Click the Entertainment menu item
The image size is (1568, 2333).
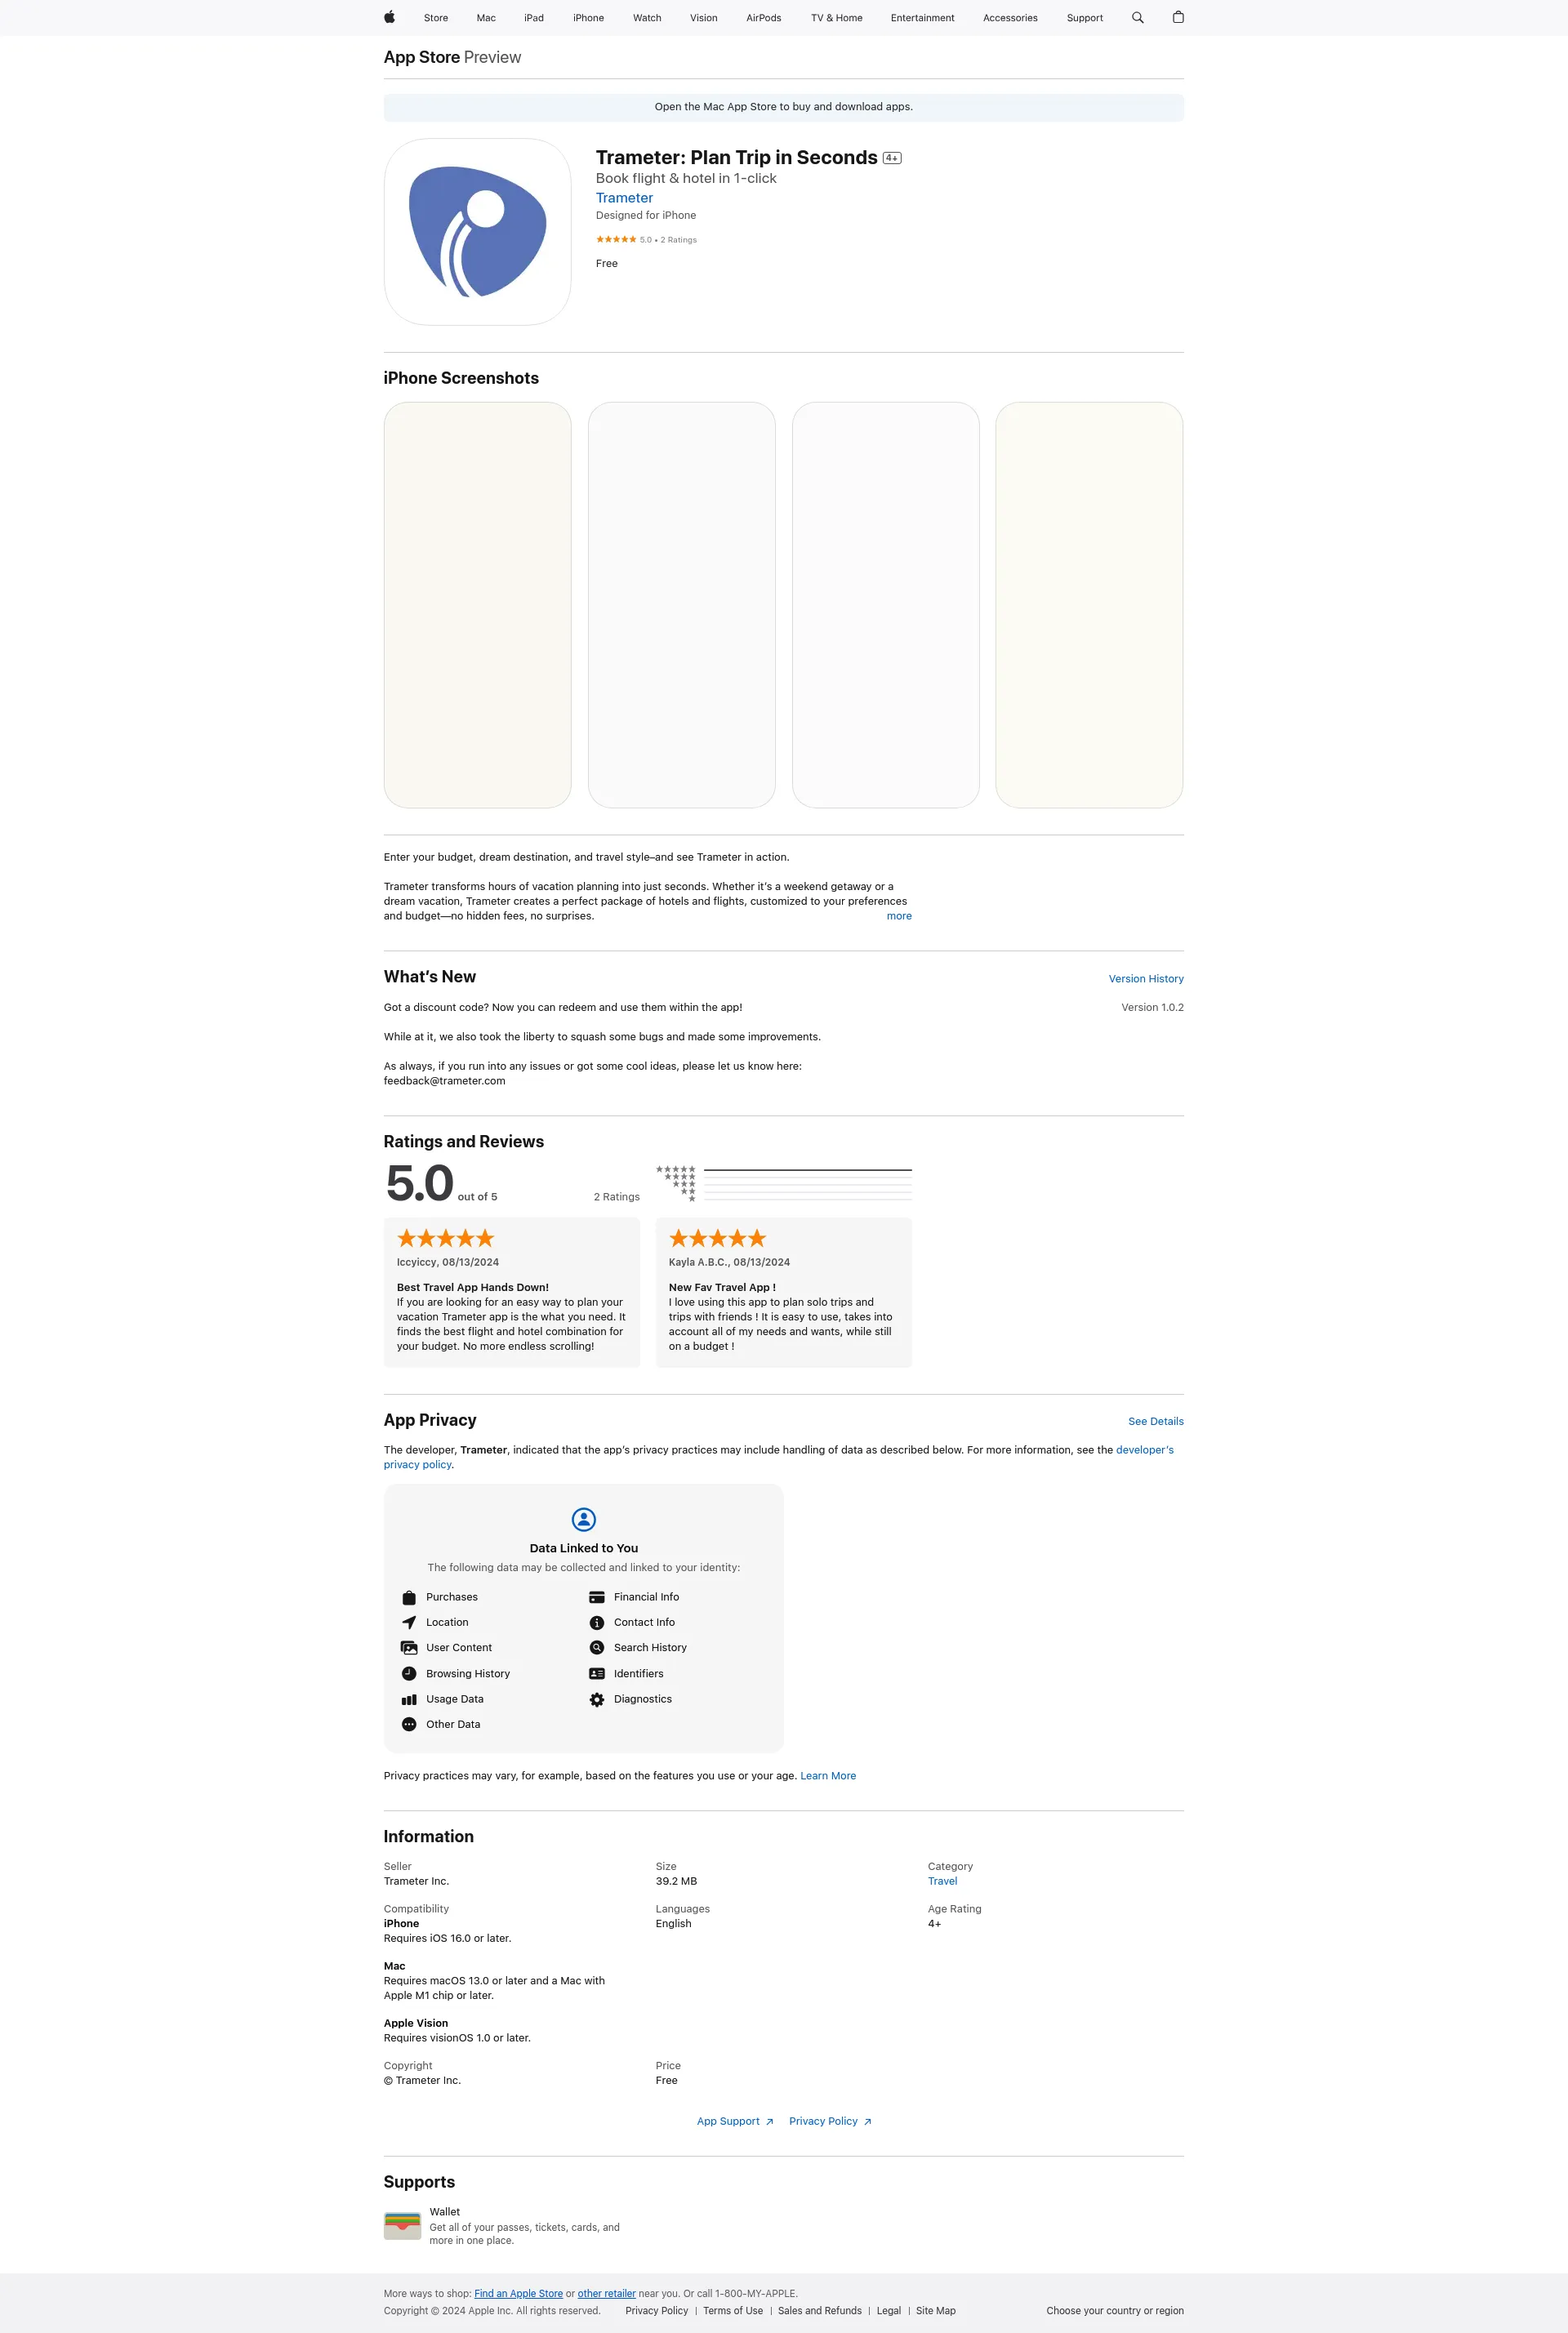pyautogui.click(x=922, y=17)
